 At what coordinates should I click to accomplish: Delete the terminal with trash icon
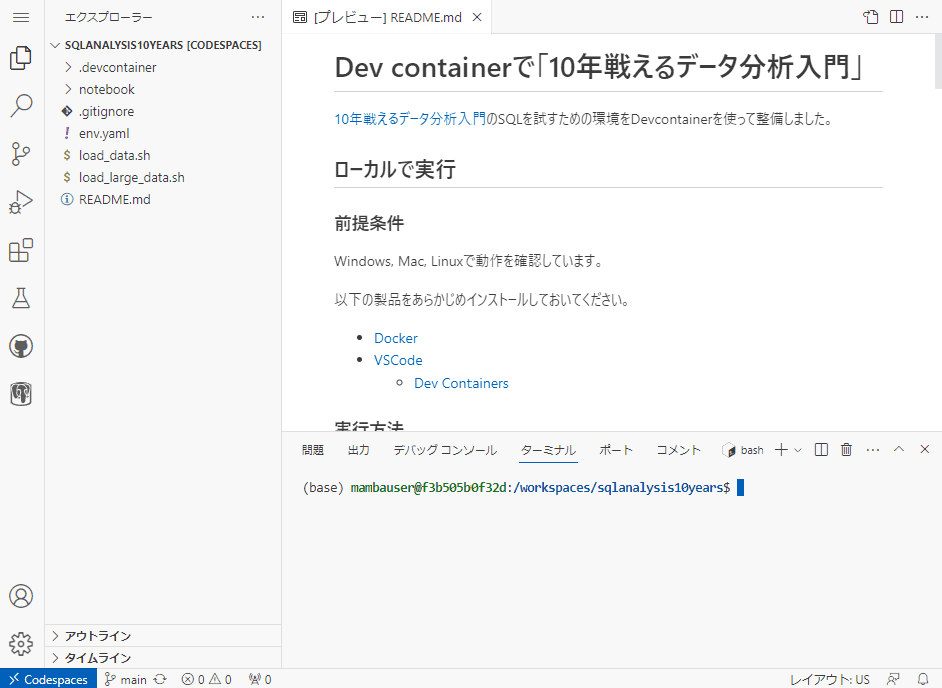tap(846, 450)
